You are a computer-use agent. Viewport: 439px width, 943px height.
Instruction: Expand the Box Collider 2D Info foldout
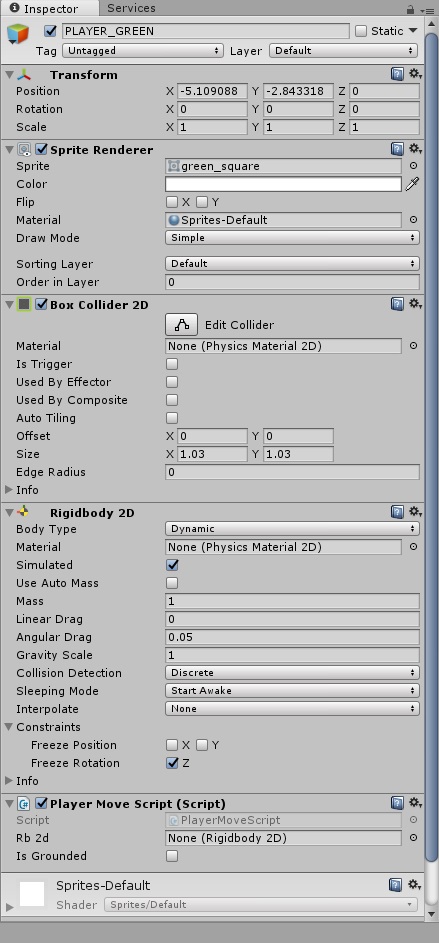[9, 490]
